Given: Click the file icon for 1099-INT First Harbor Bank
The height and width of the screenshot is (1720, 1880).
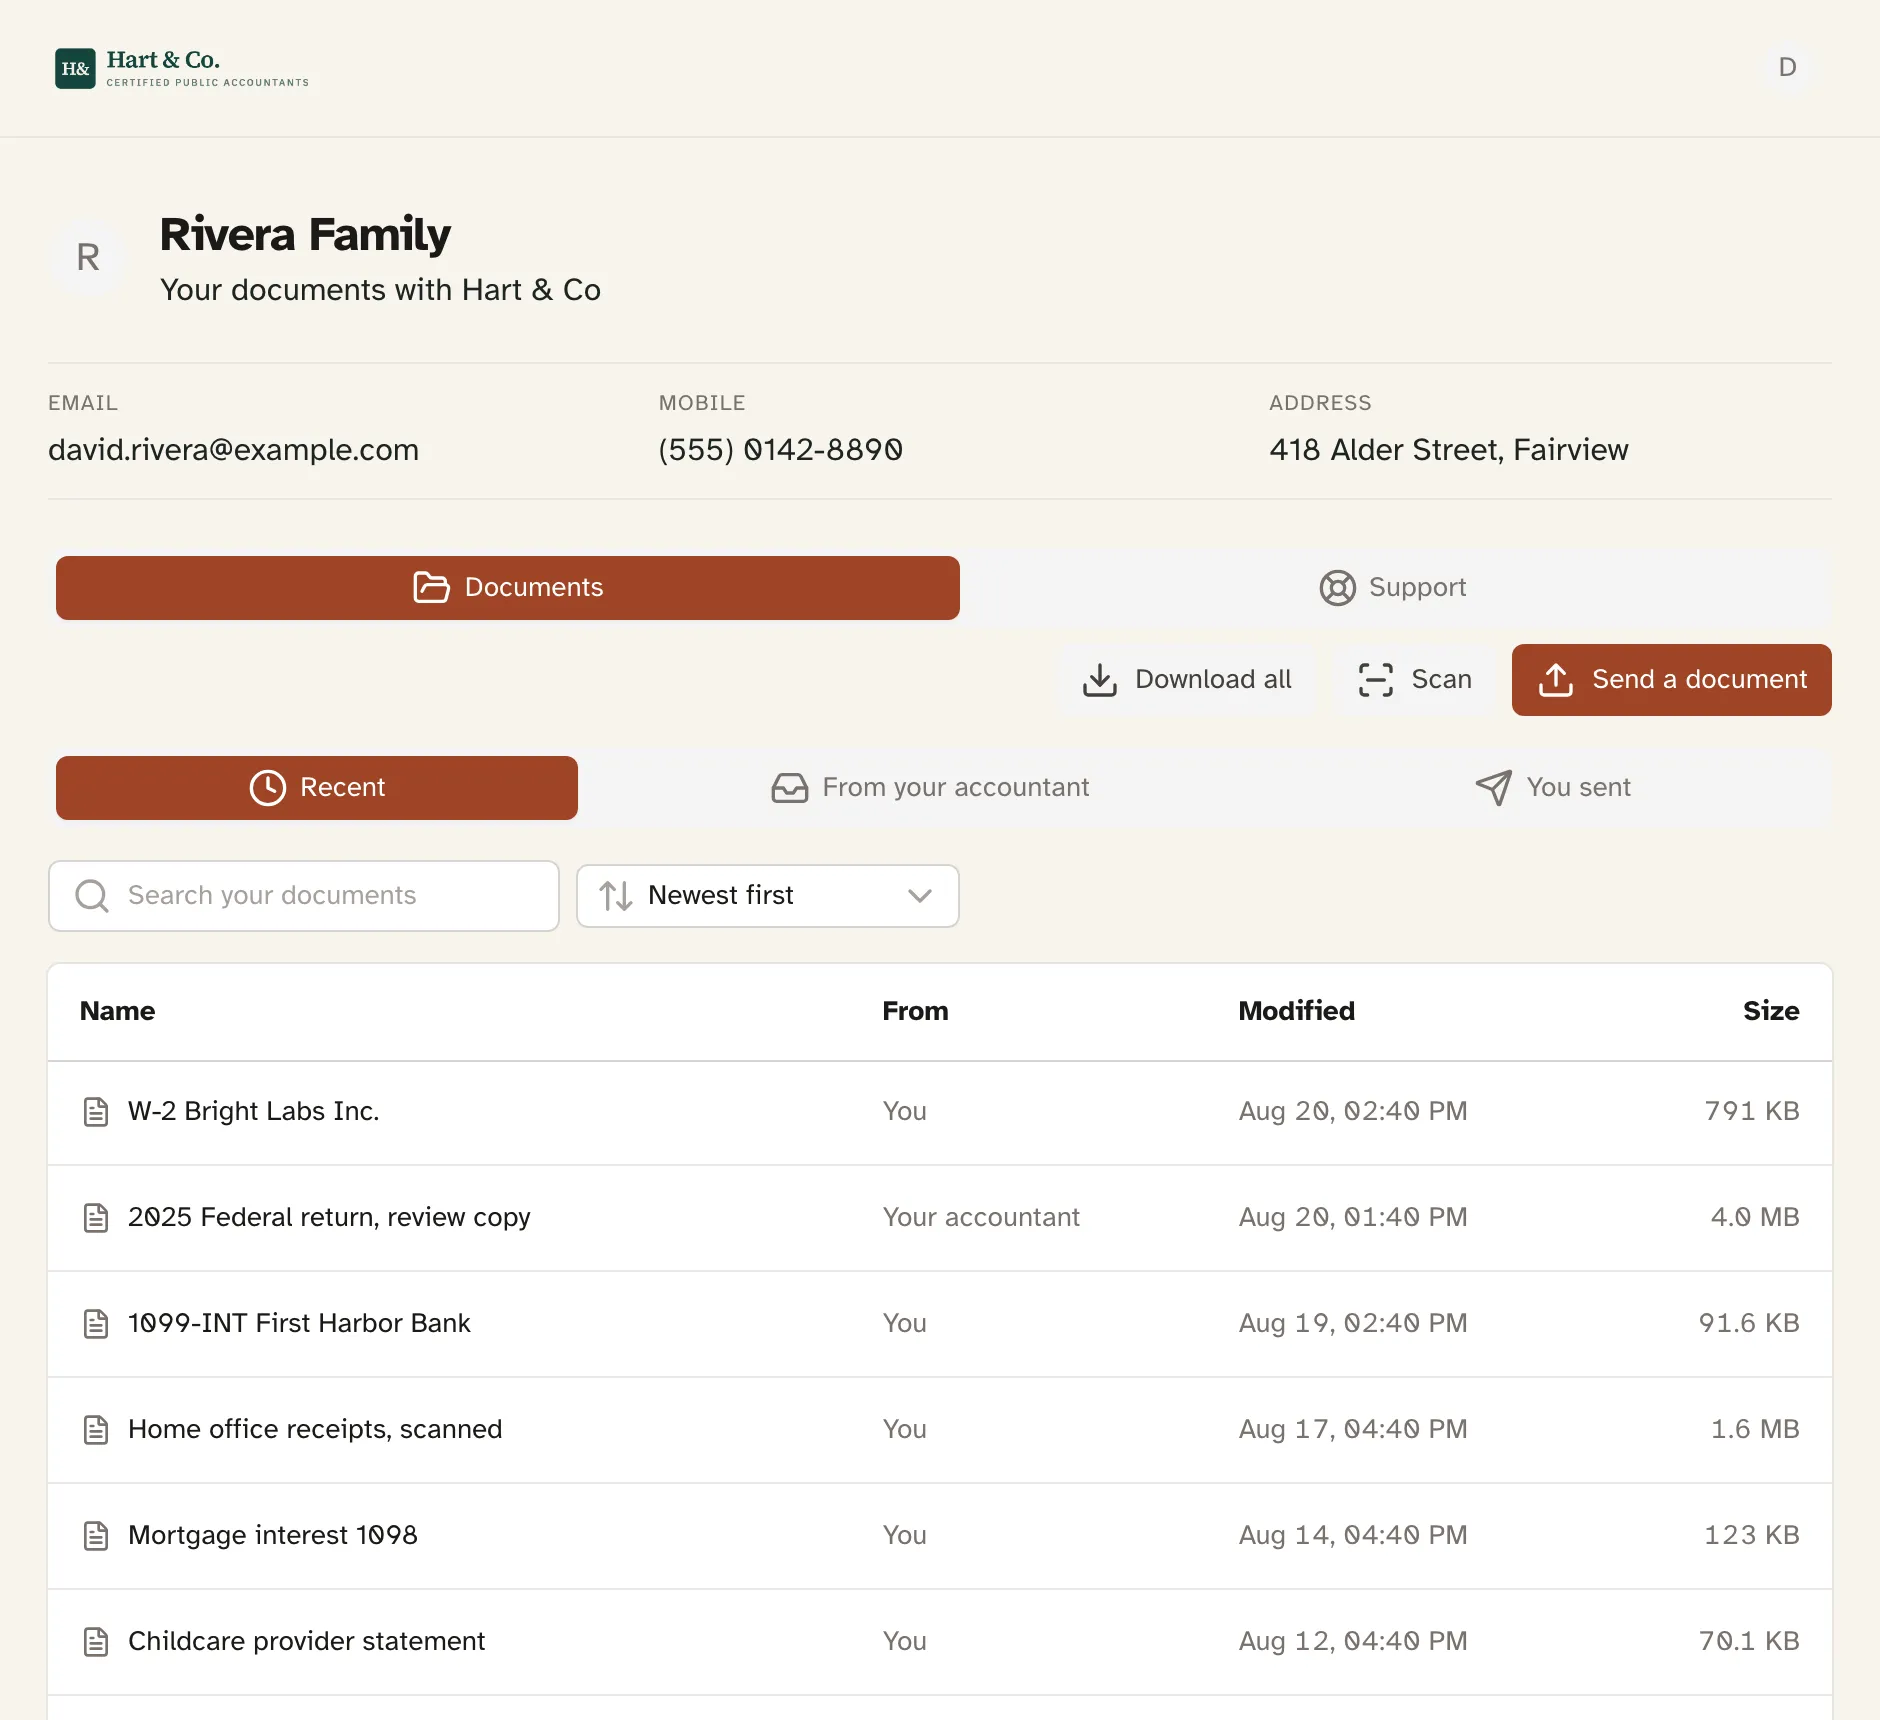Looking at the screenshot, I should click(96, 1324).
